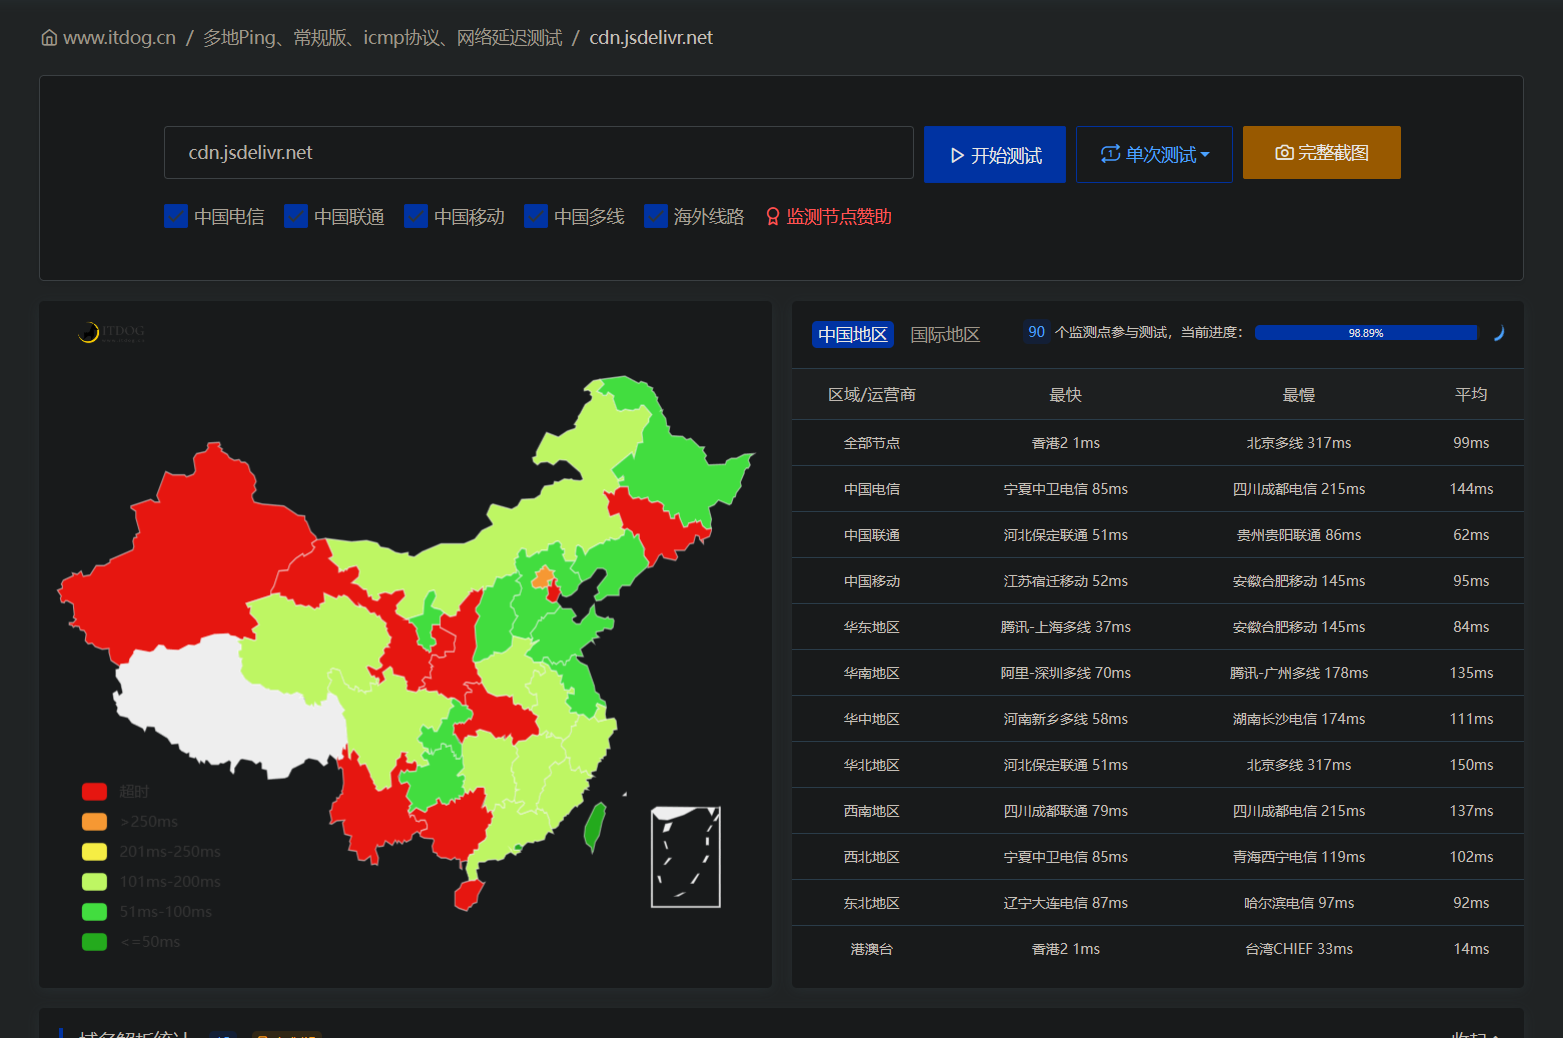Viewport: 1563px width, 1038px height.
Task: Select the 港澳台 row label
Action: (872, 949)
